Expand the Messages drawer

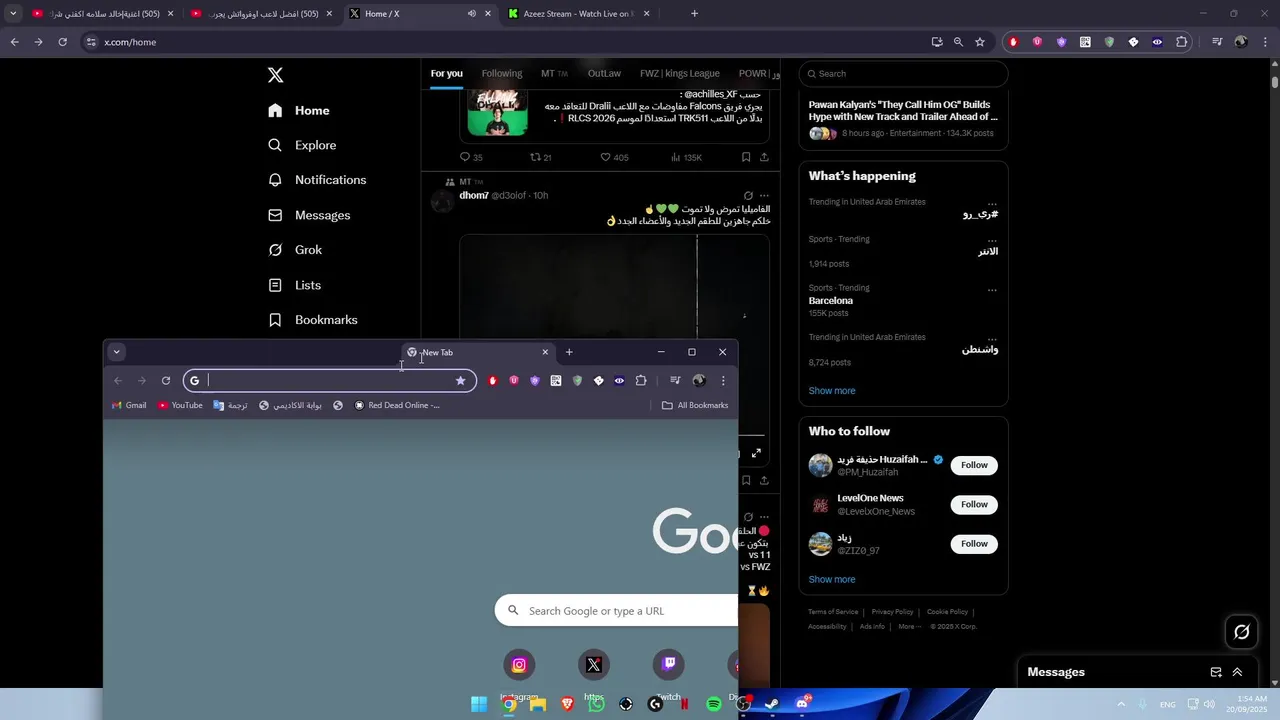tap(1237, 672)
